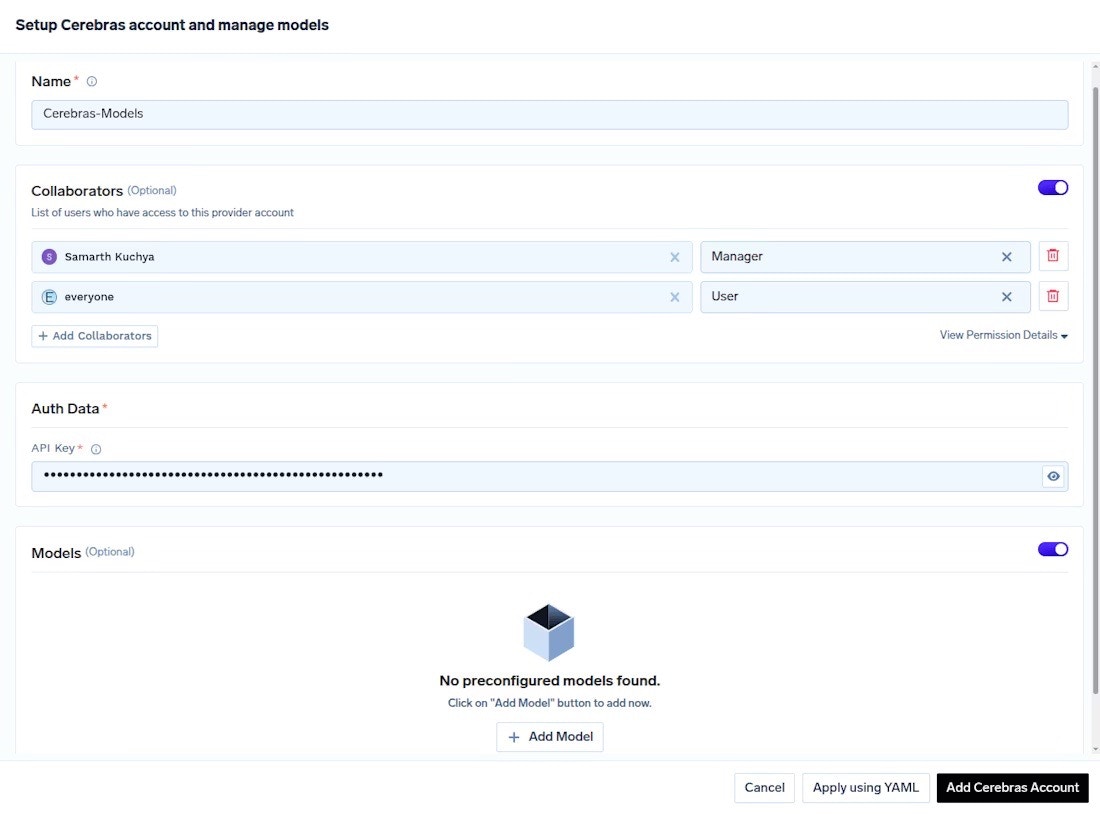Clear the everyone user selection
The height and width of the screenshot is (814, 1100).
click(x=675, y=298)
